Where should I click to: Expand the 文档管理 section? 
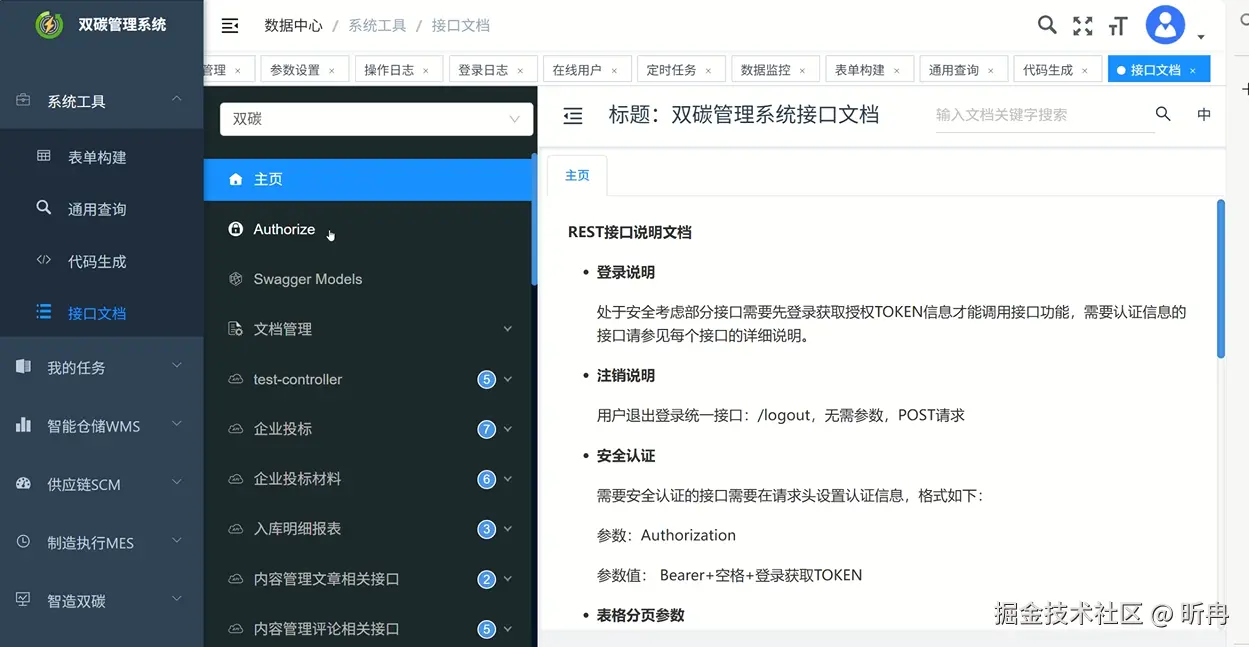pos(368,329)
